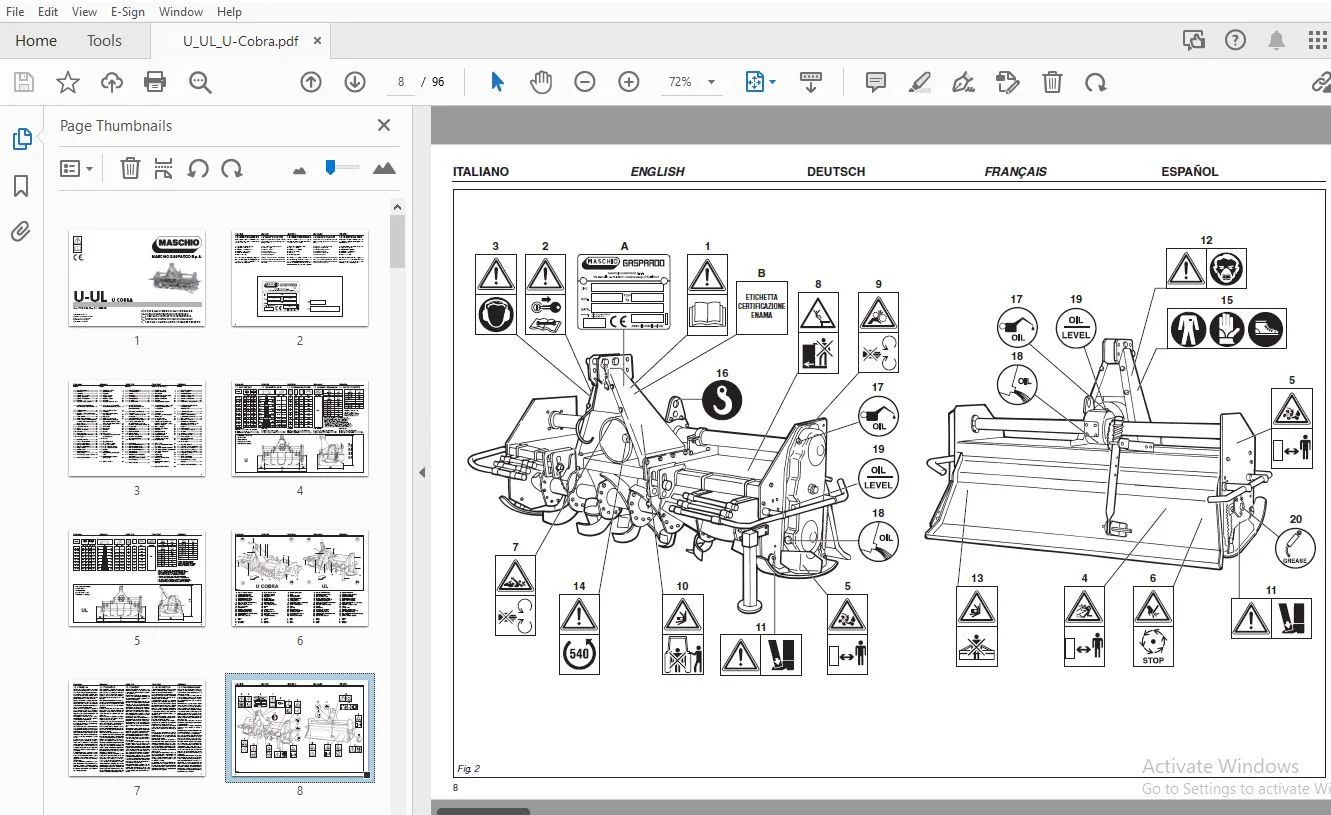Zoom in with the plus button

coord(629,82)
